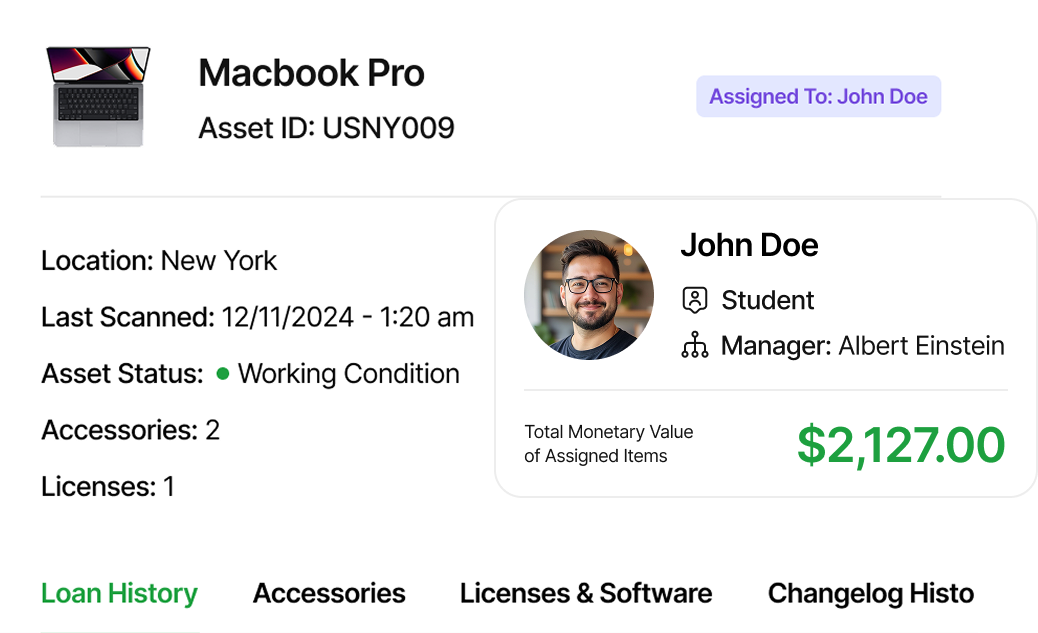1038x633 pixels.
Task: Click the Assigned To: John Doe badge
Action: pos(818,97)
